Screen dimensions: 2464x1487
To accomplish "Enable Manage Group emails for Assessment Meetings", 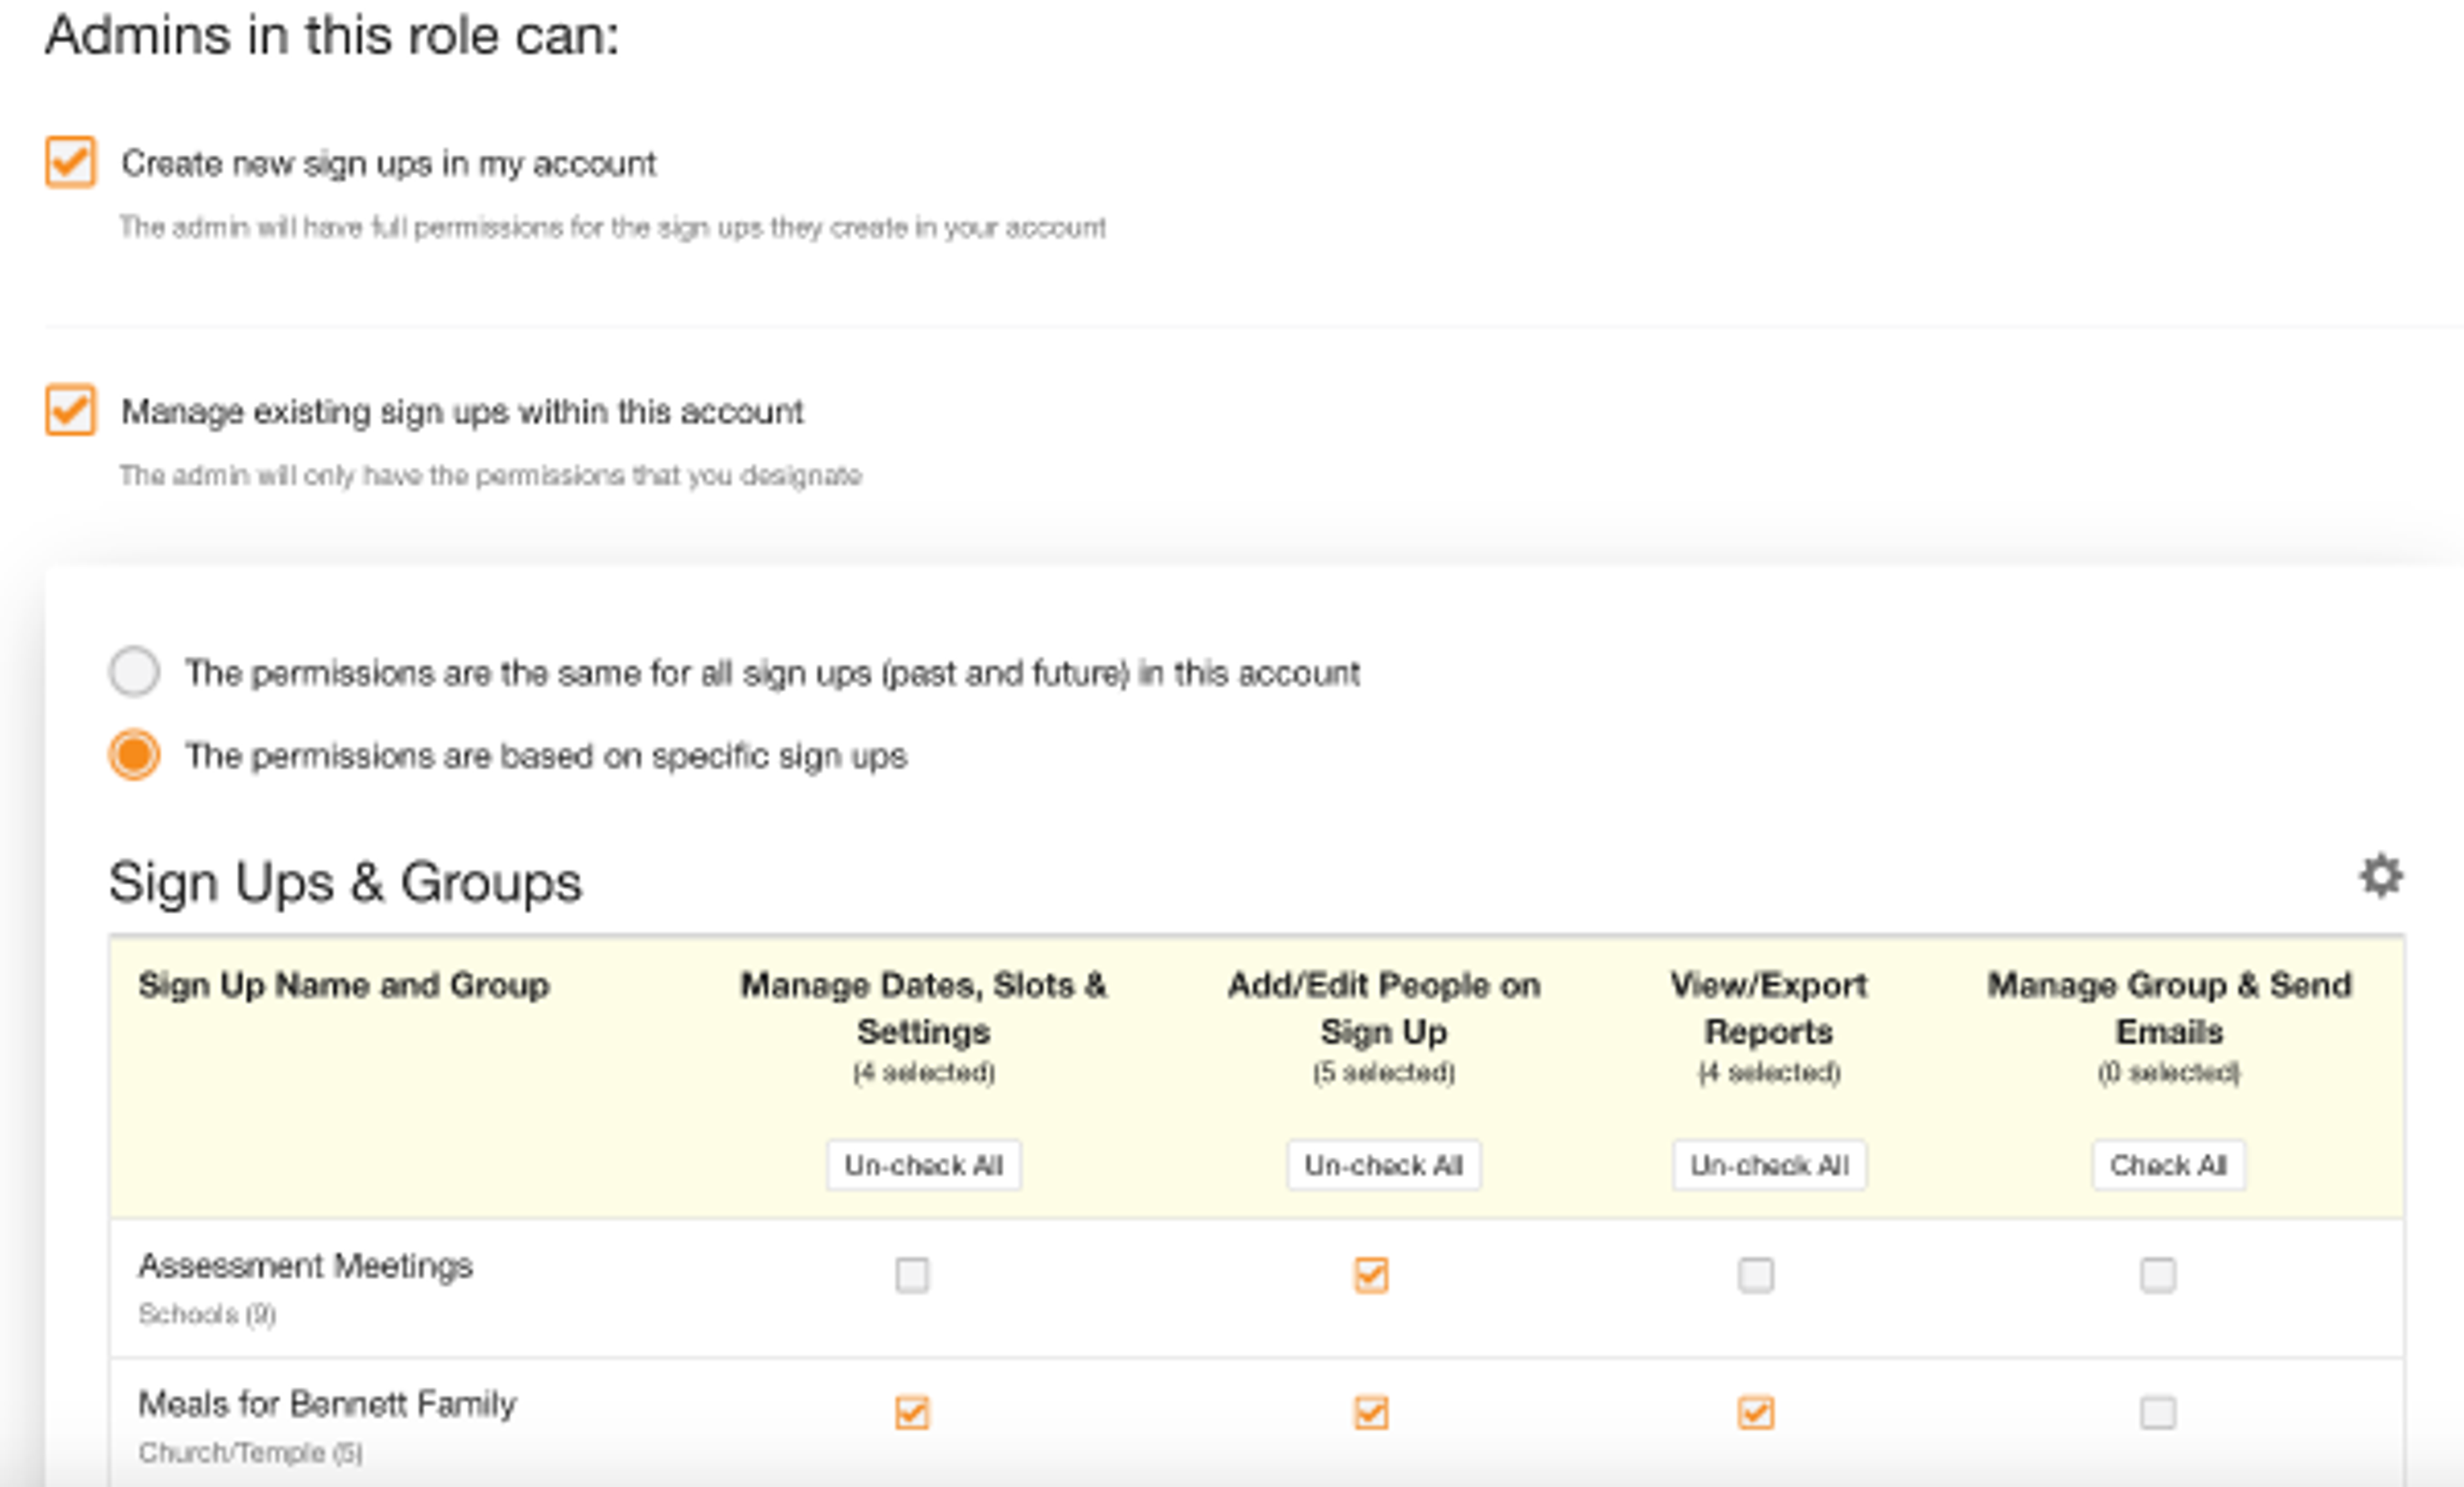I will [x=2157, y=1275].
